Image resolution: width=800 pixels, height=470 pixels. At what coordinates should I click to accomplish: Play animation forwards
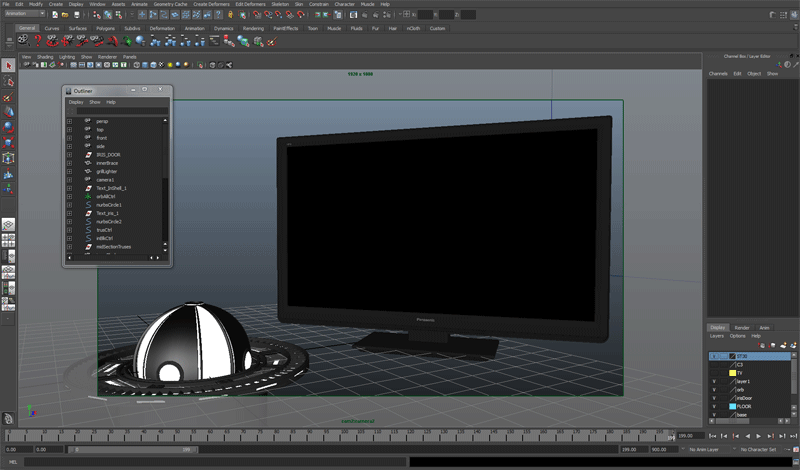759,436
